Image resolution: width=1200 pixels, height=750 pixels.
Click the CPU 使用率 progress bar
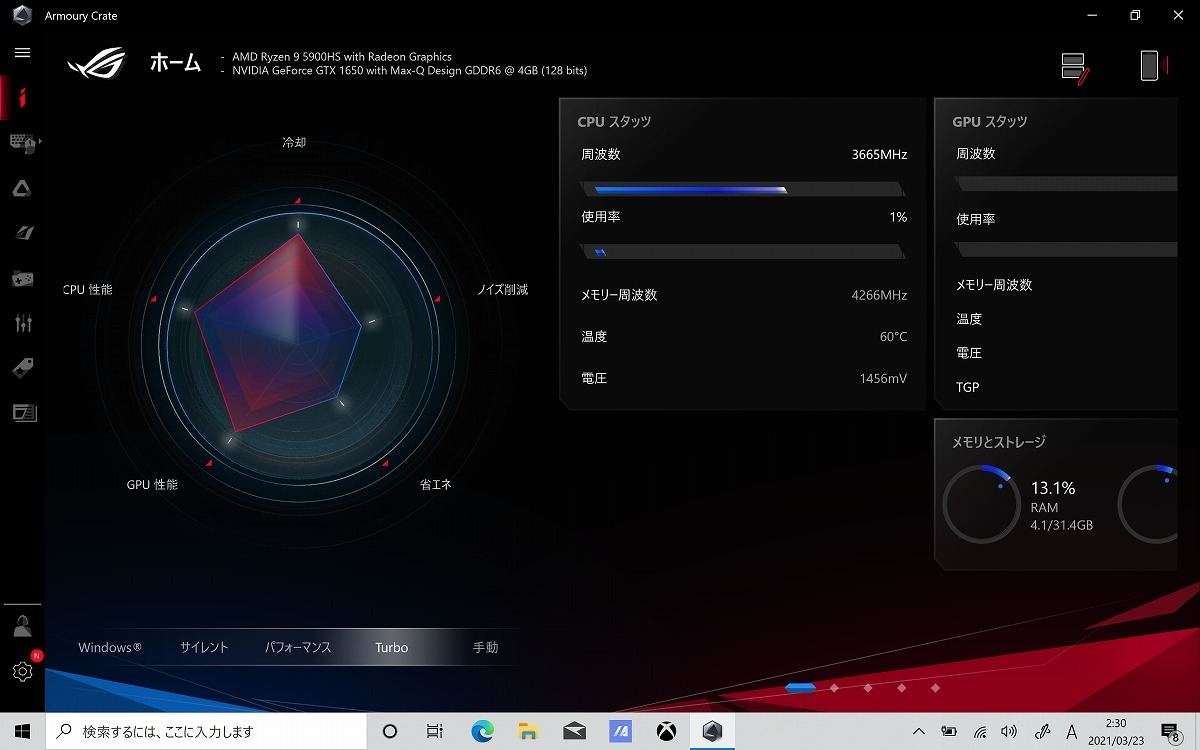click(744, 252)
